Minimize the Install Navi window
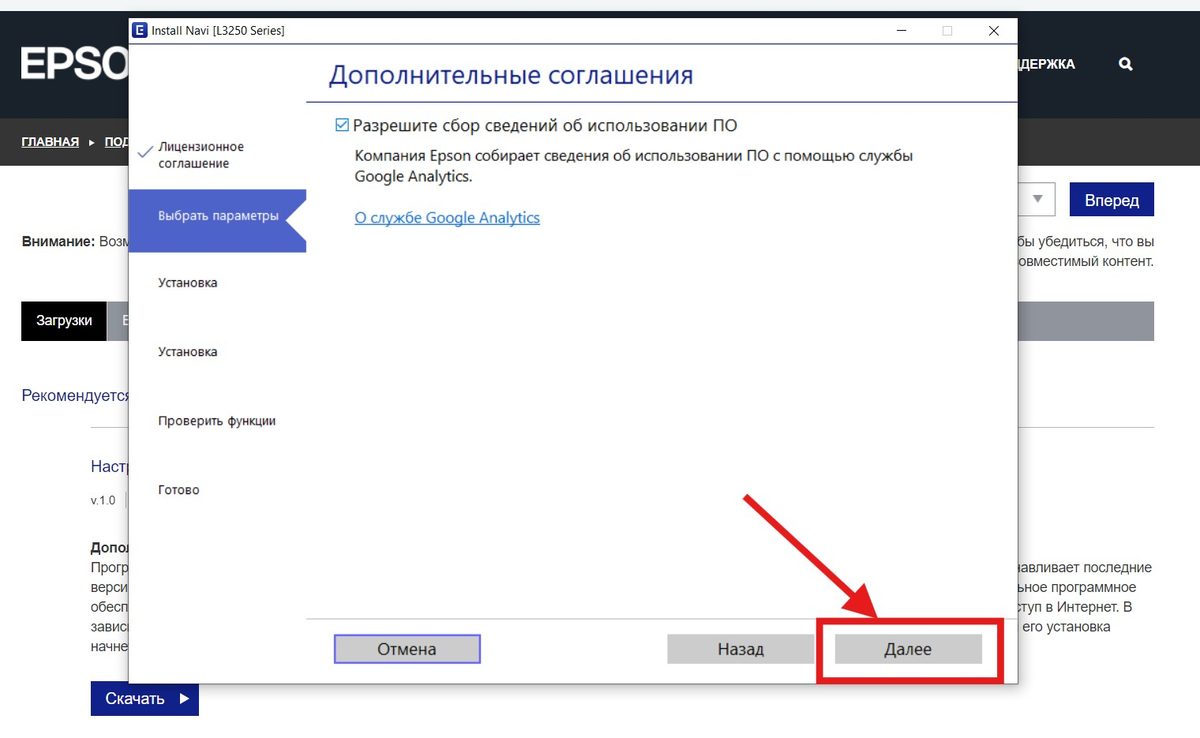 (901, 31)
